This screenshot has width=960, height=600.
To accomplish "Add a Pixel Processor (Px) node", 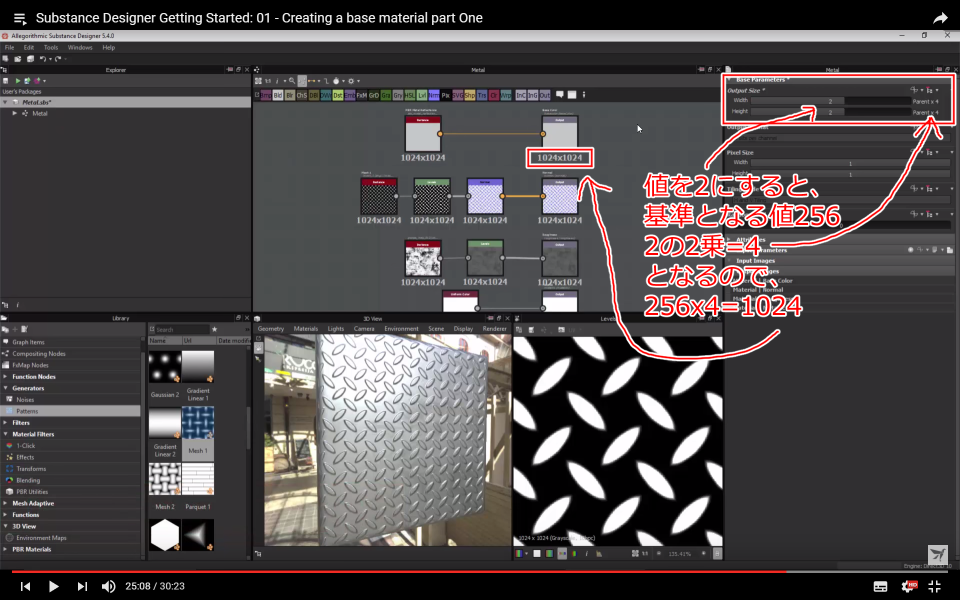I will coord(446,96).
